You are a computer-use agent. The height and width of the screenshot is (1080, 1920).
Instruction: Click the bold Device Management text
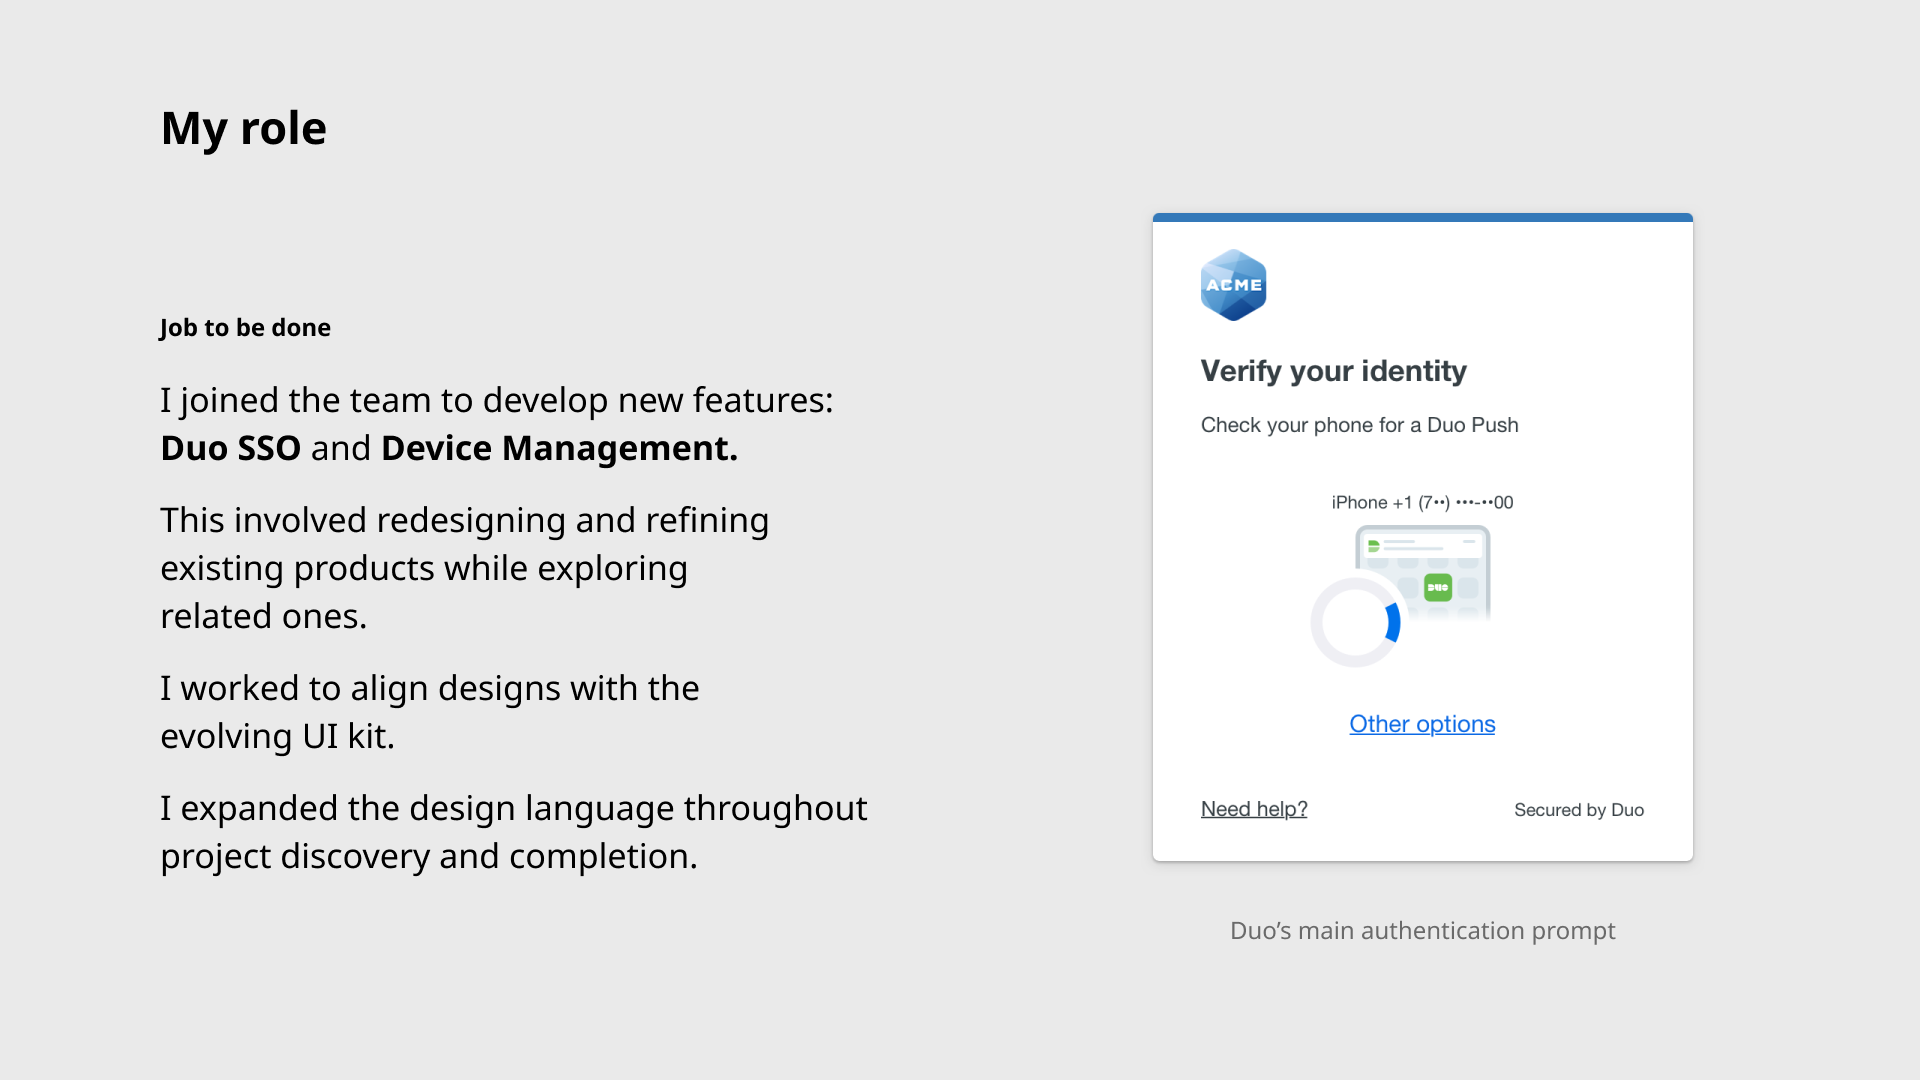point(560,448)
